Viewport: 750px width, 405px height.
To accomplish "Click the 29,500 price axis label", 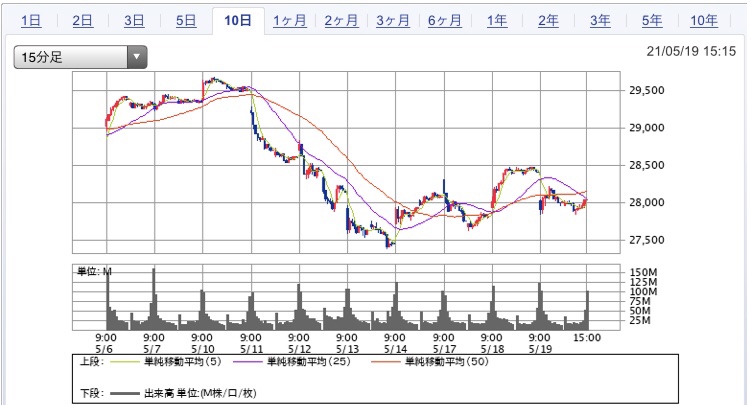I will tap(647, 90).
